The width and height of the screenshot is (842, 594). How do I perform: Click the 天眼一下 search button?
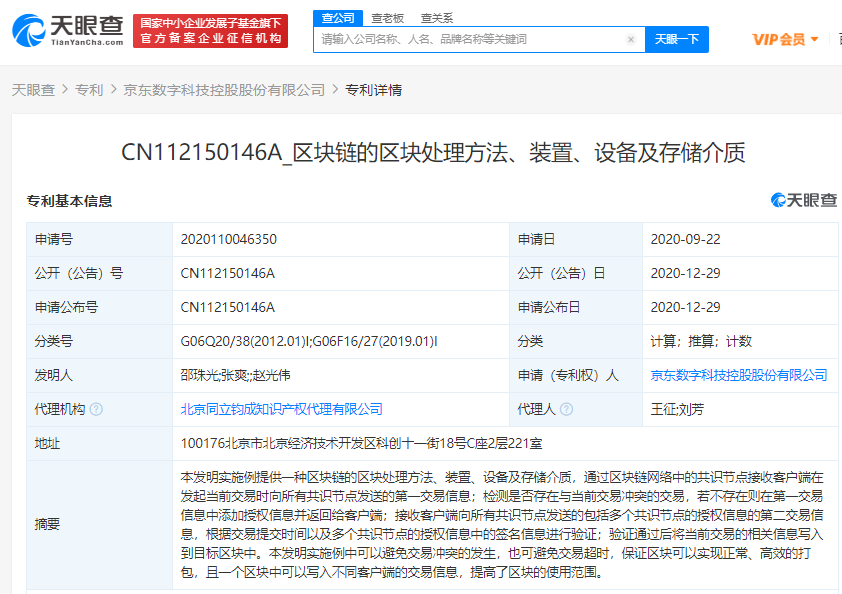(677, 39)
